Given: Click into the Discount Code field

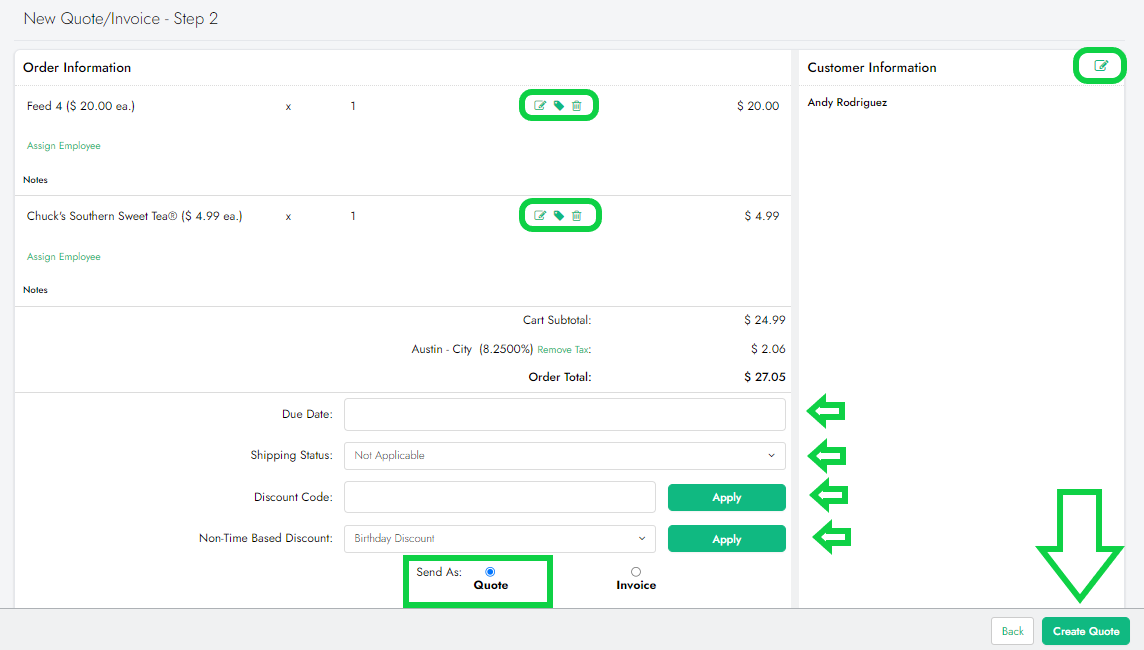Looking at the screenshot, I should [499, 497].
